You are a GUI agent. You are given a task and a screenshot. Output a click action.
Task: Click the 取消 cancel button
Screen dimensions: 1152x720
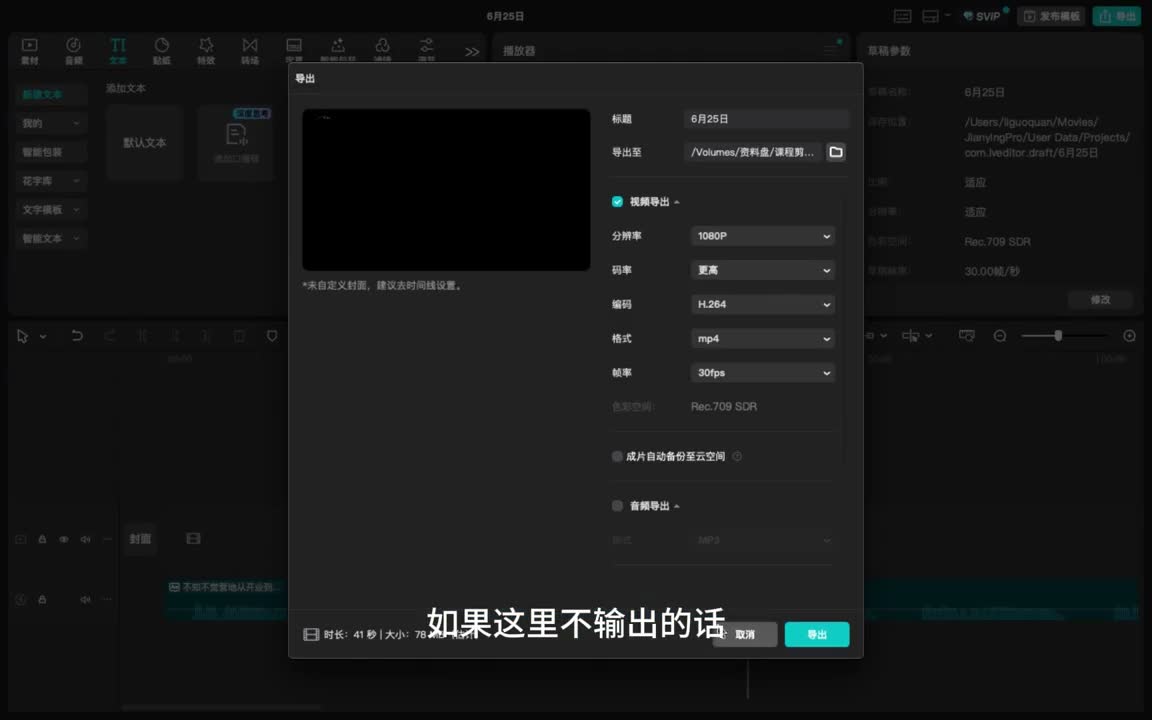(745, 634)
